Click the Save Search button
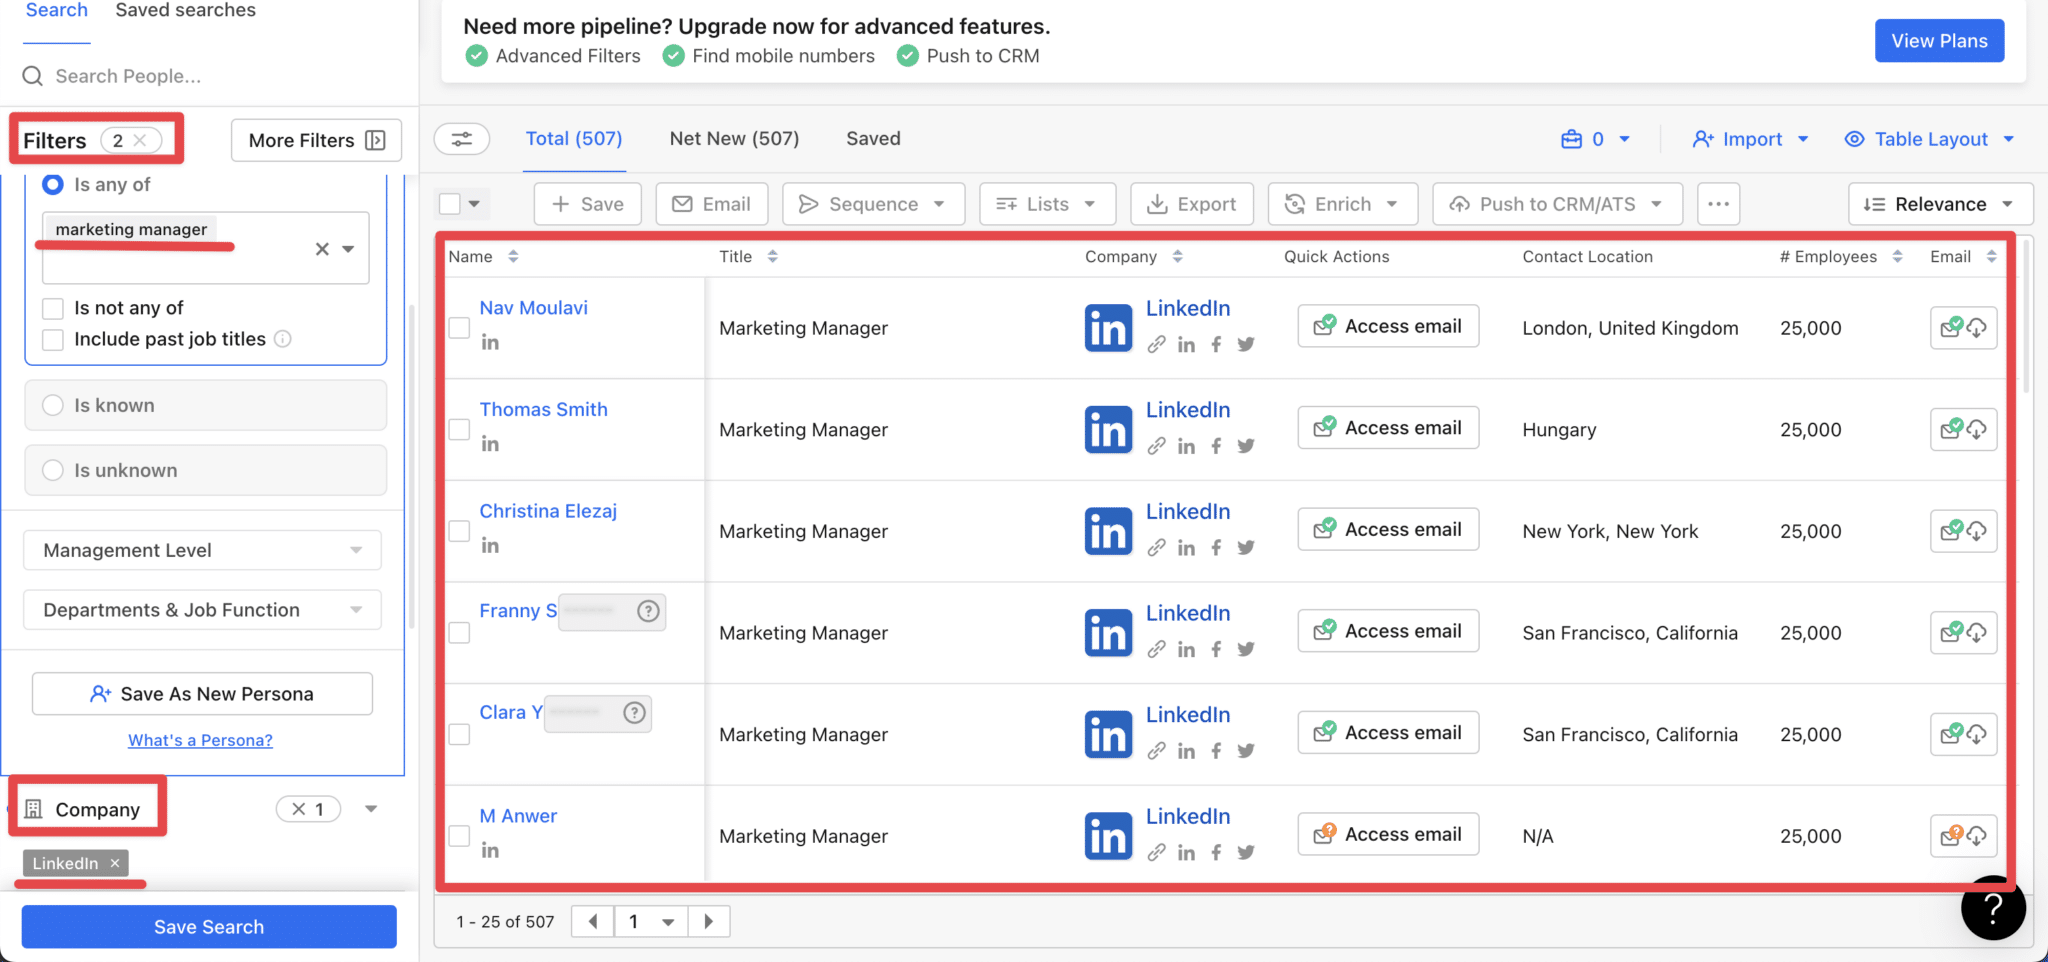This screenshot has height=962, width=2048. (208, 926)
